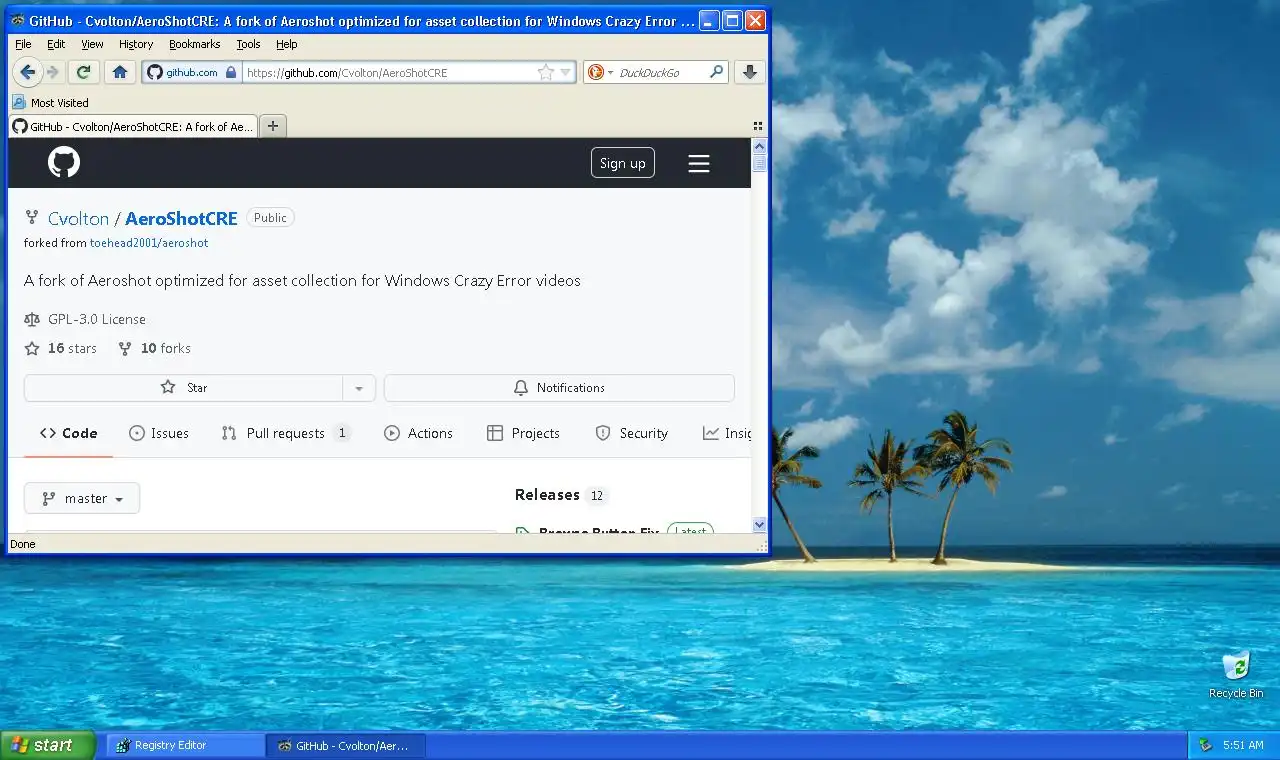1280x760 pixels.
Task: Reload the page with the refresh button
Action: pyautogui.click(x=84, y=72)
